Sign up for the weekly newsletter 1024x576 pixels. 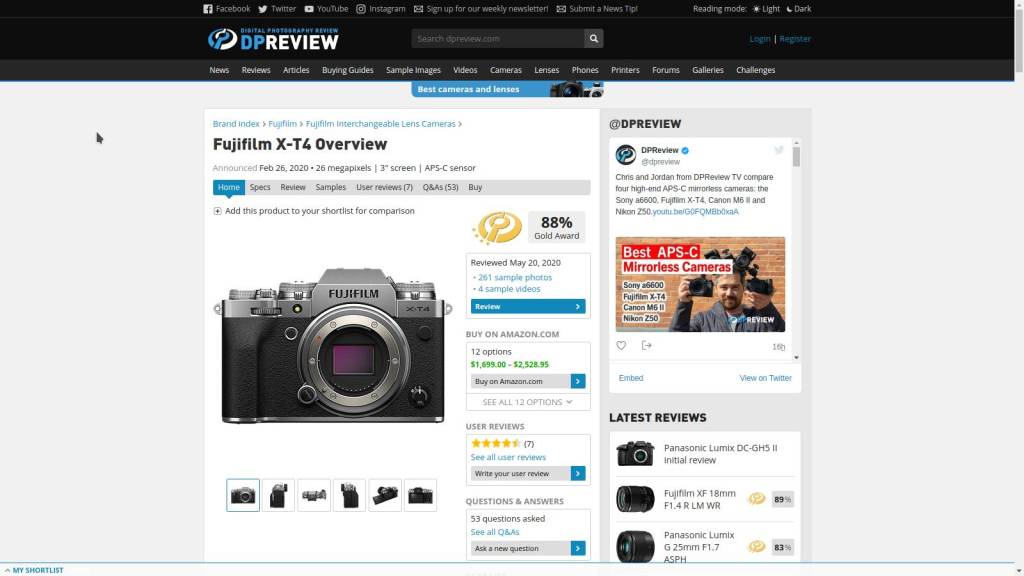[x=481, y=8]
